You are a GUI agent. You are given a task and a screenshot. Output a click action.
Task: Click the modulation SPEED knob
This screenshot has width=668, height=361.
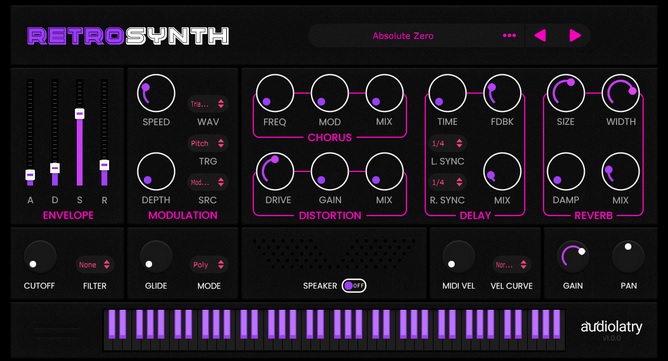point(156,93)
